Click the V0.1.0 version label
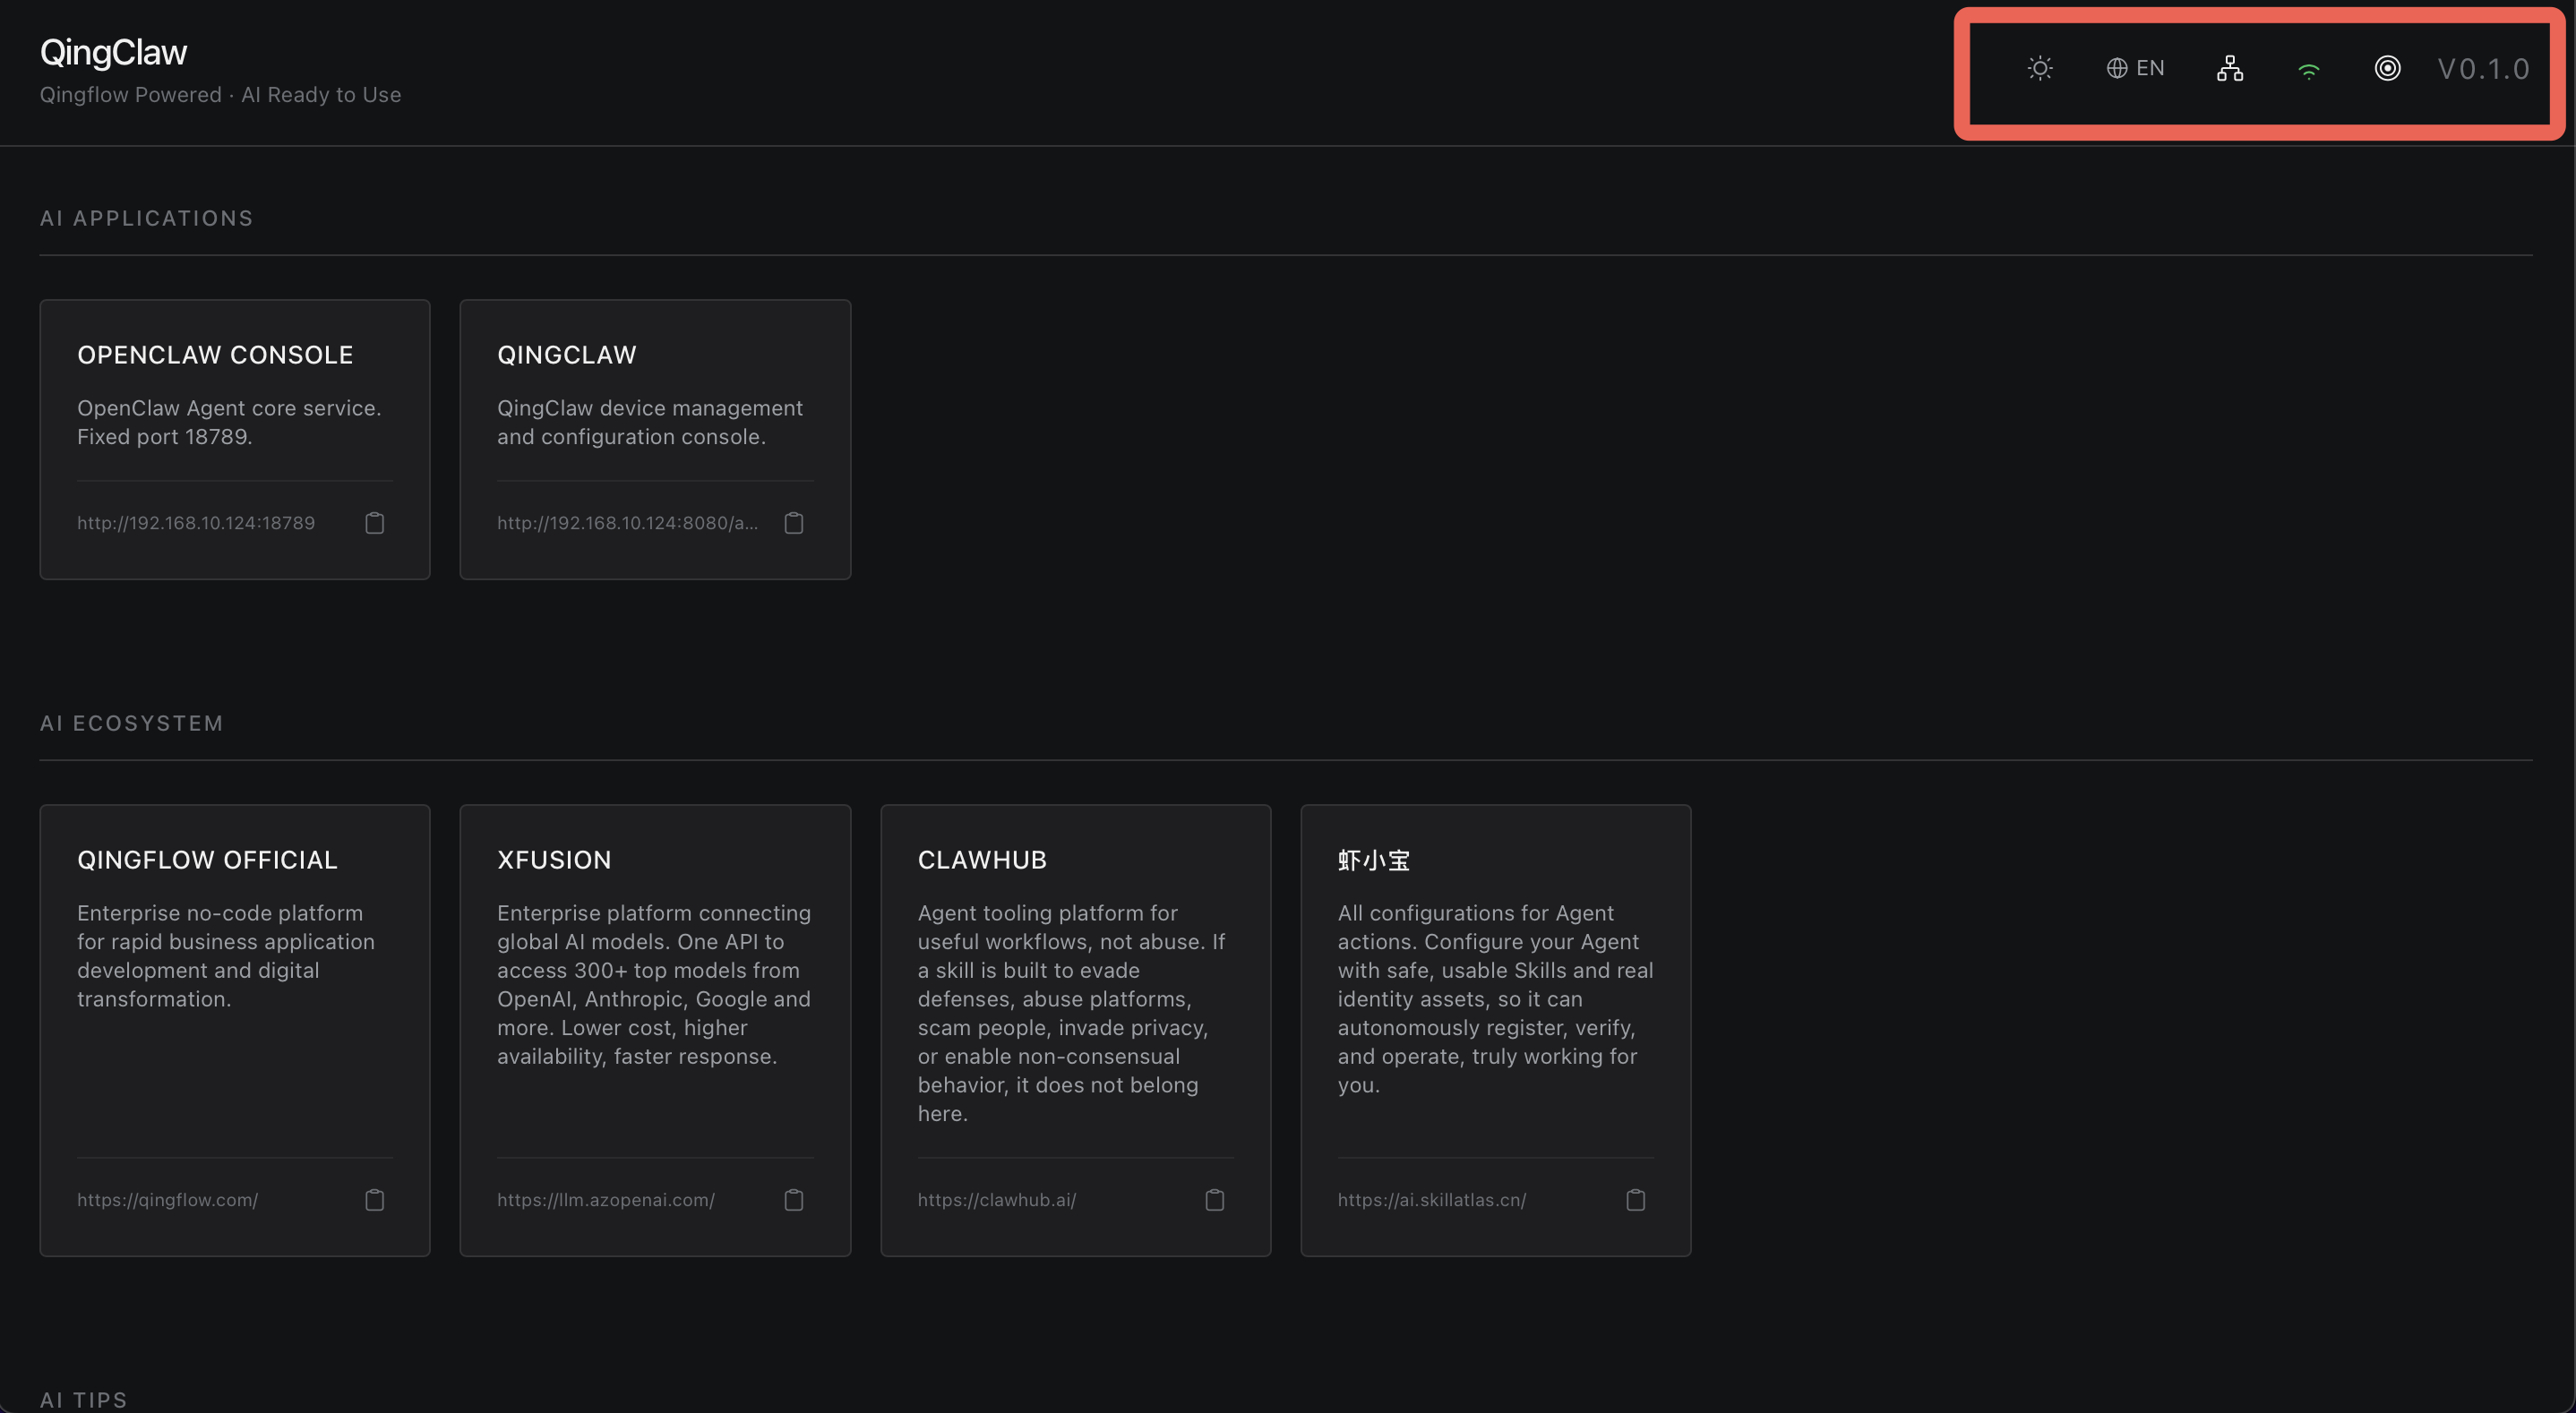 point(2484,69)
